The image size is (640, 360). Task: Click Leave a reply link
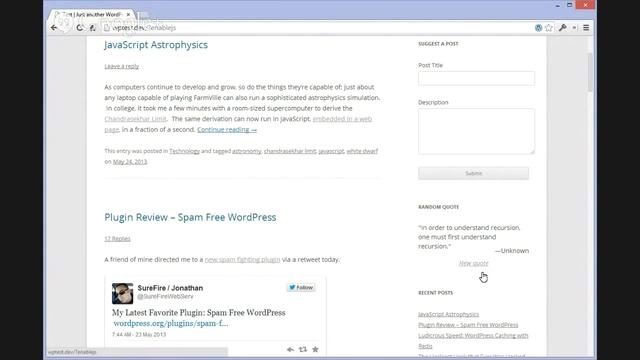click(x=122, y=66)
